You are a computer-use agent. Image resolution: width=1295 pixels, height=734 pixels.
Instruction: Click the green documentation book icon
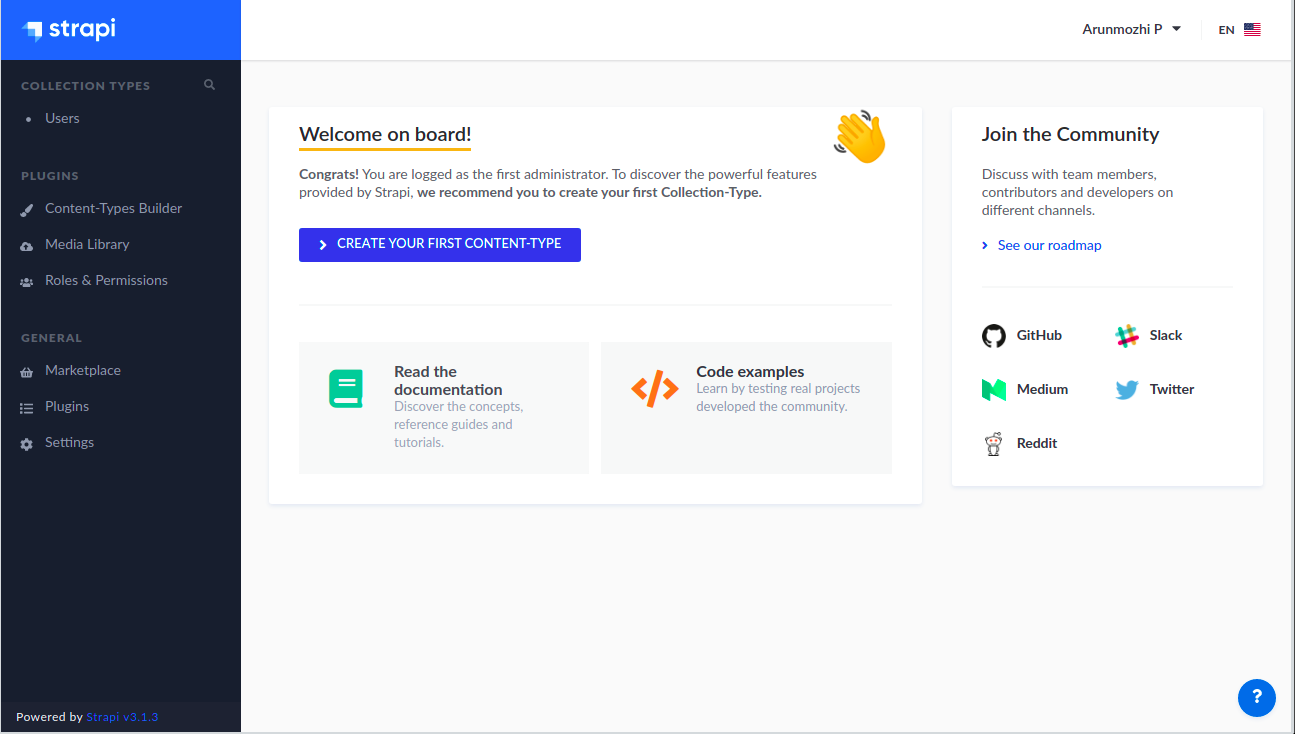tap(345, 388)
